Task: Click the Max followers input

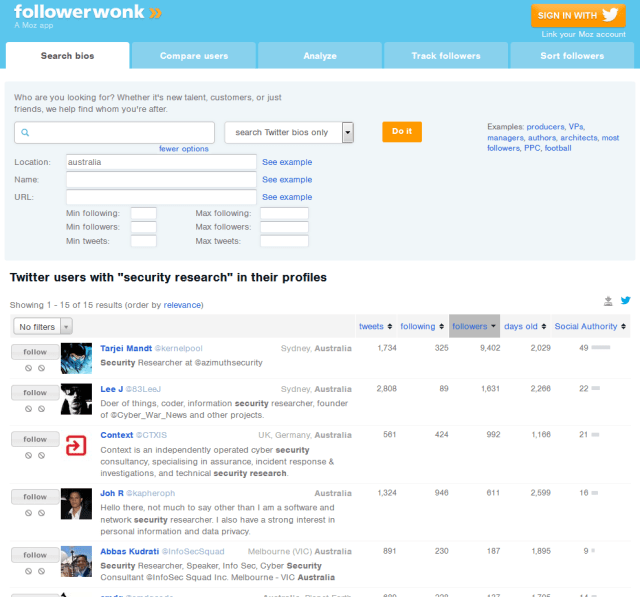Action: 284,227
